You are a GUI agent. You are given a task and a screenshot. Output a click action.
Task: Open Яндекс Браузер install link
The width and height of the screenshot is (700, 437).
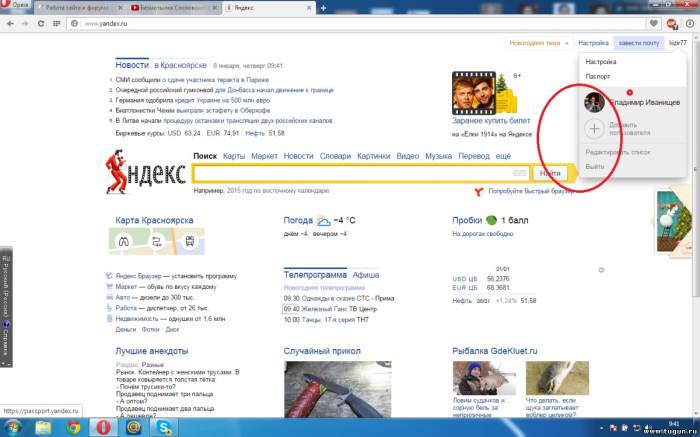click(138, 276)
